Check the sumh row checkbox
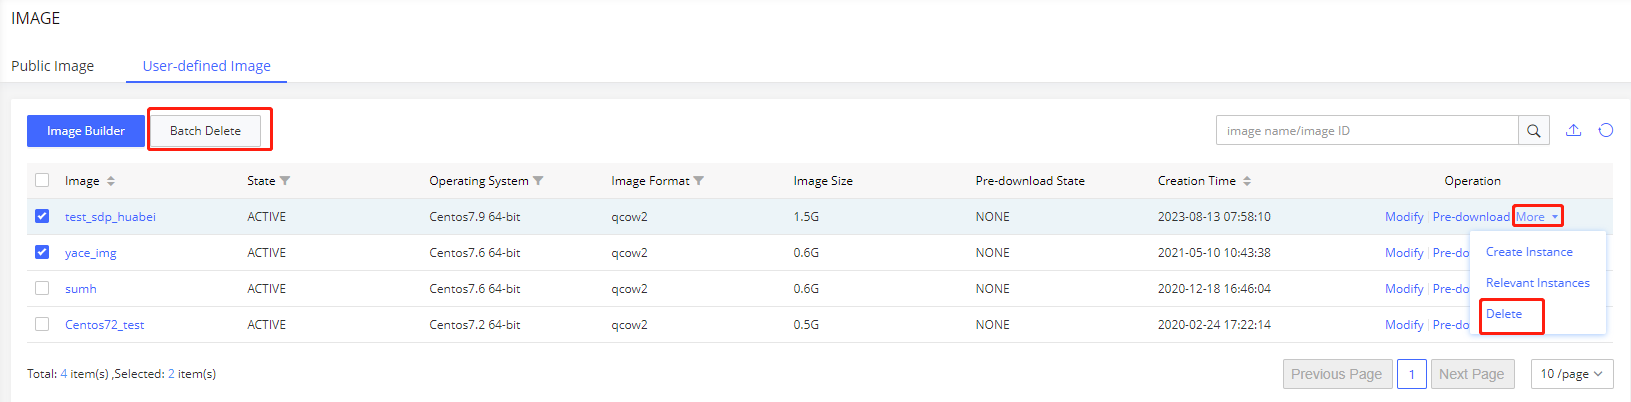 [x=42, y=288]
